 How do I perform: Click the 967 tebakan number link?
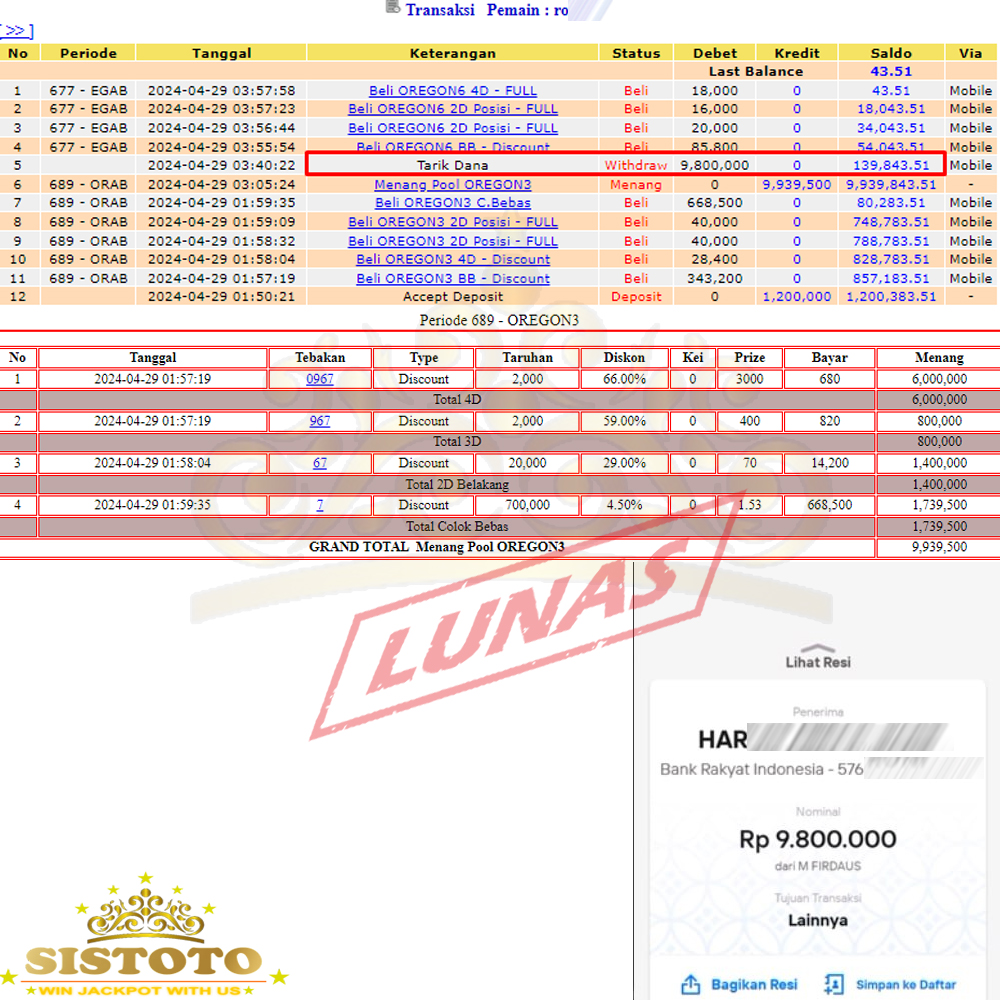point(319,421)
